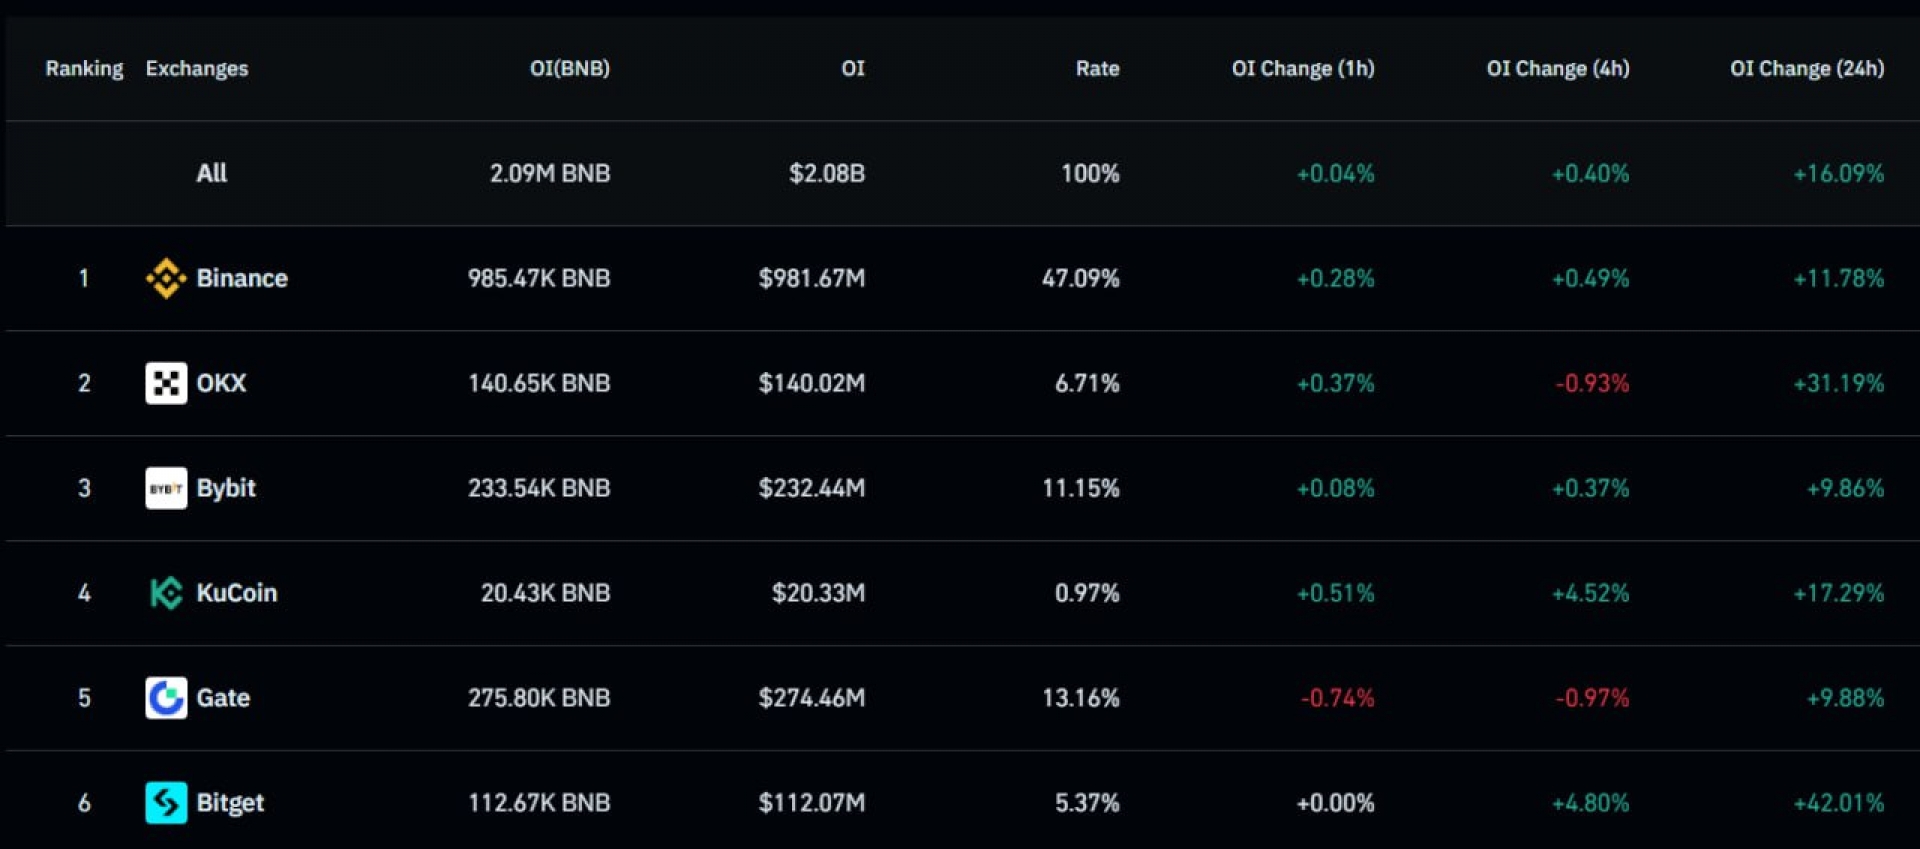Sort table by Rate column header
Image resolution: width=1920 pixels, height=849 pixels.
tap(1097, 68)
